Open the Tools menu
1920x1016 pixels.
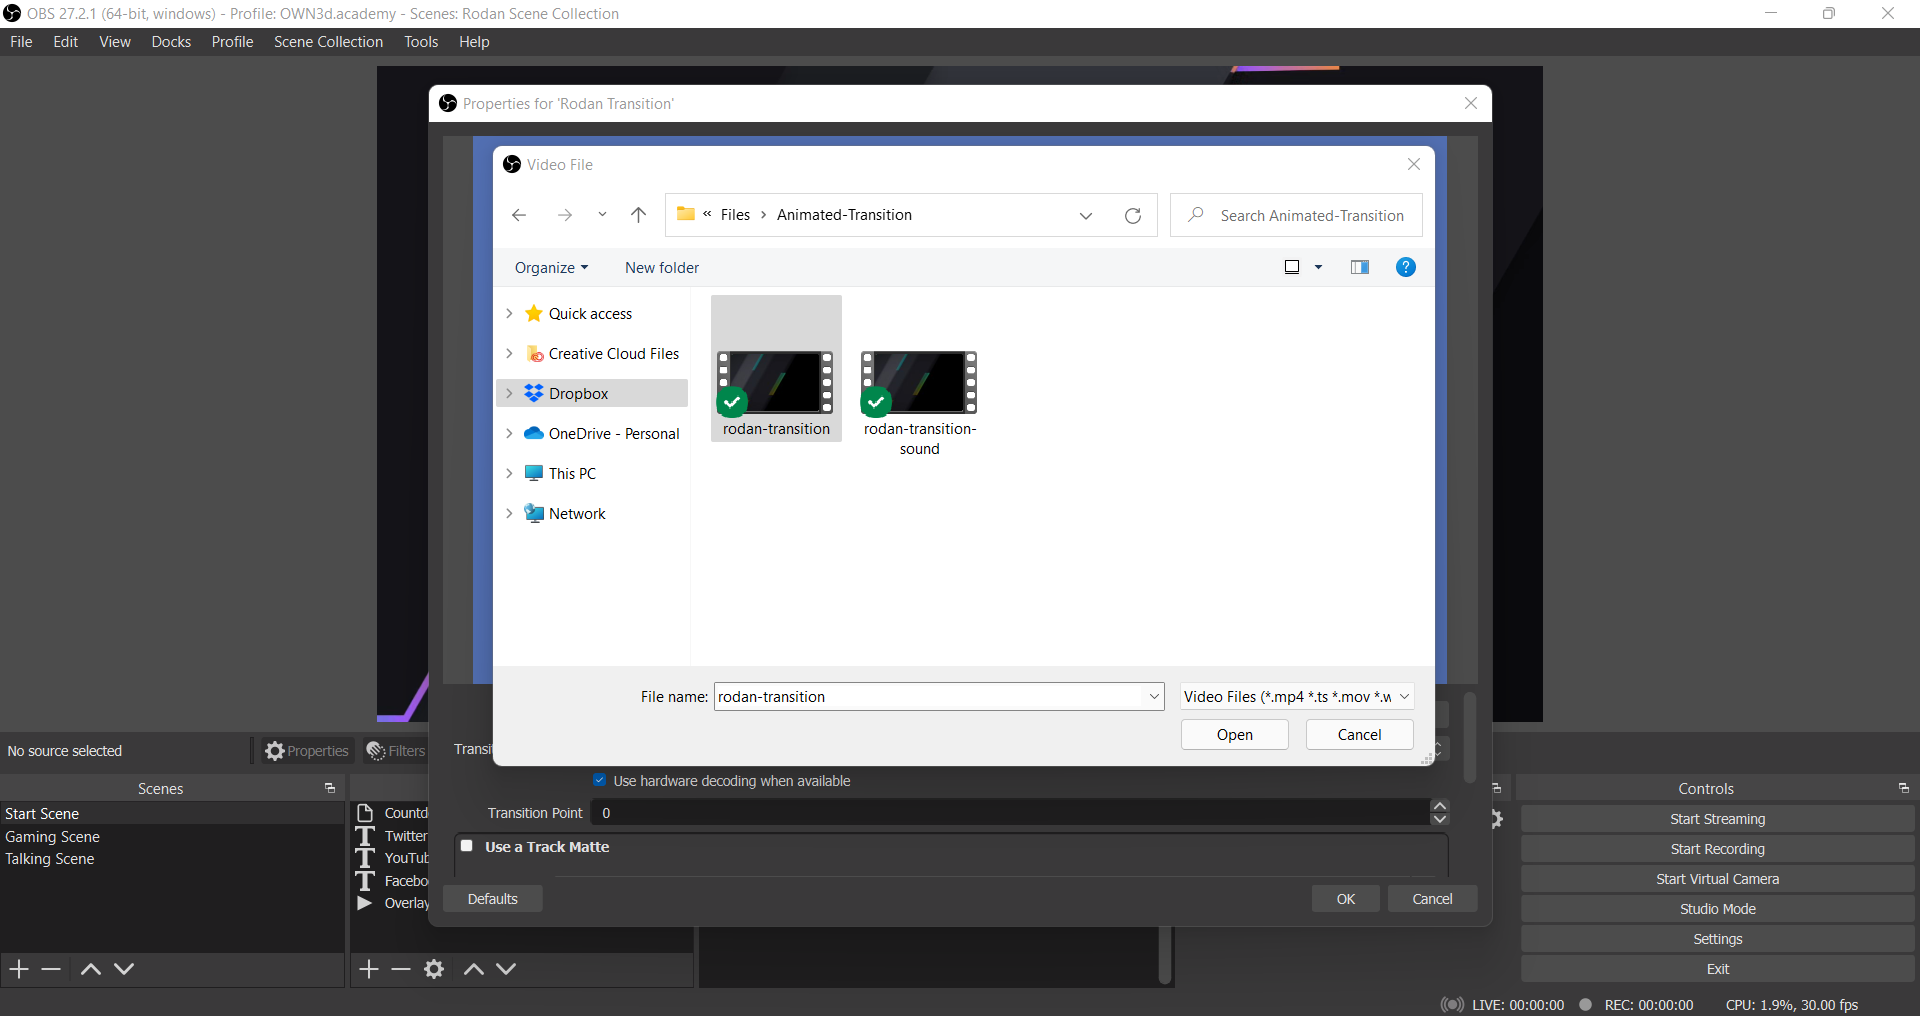pyautogui.click(x=421, y=42)
